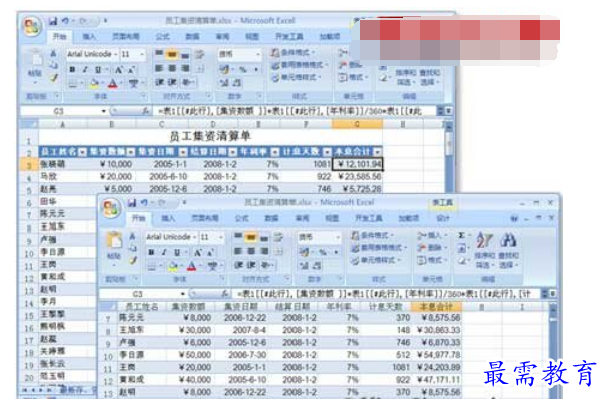605x405 pixels.
Task: Apply percent style in front window
Action: pyautogui.click(x=323, y=252)
